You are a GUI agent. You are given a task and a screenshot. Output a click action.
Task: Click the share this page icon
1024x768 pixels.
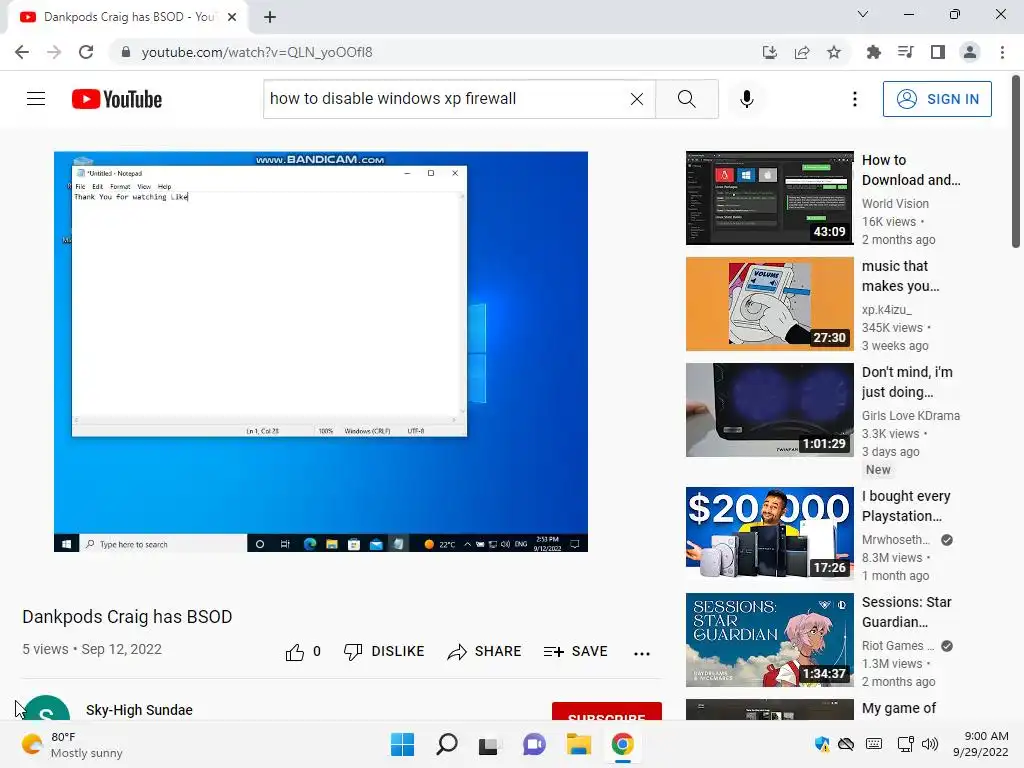pyautogui.click(x=802, y=52)
